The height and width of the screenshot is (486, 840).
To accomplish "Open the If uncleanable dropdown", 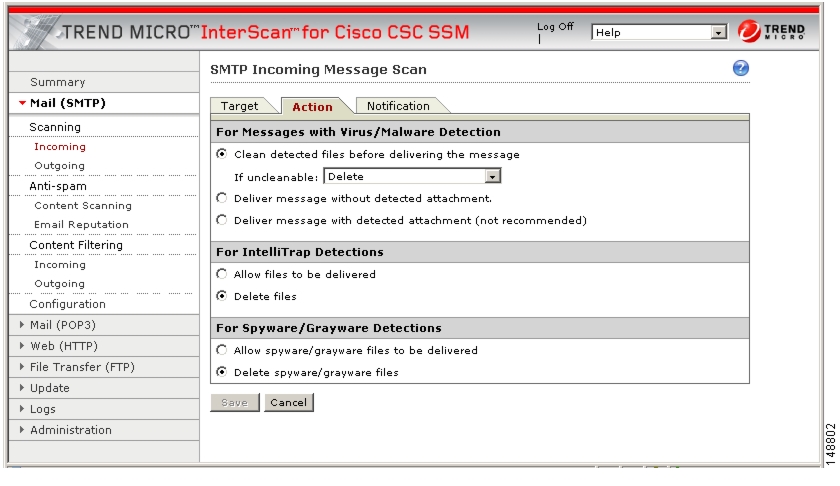I will tap(412, 176).
